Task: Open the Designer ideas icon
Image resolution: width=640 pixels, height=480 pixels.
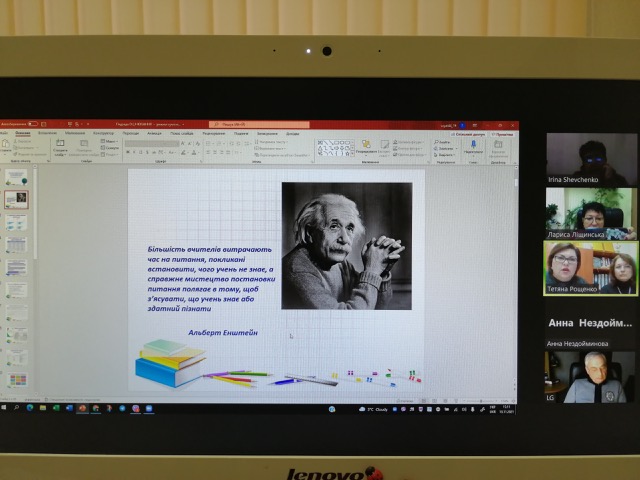Action: pyautogui.click(x=499, y=146)
